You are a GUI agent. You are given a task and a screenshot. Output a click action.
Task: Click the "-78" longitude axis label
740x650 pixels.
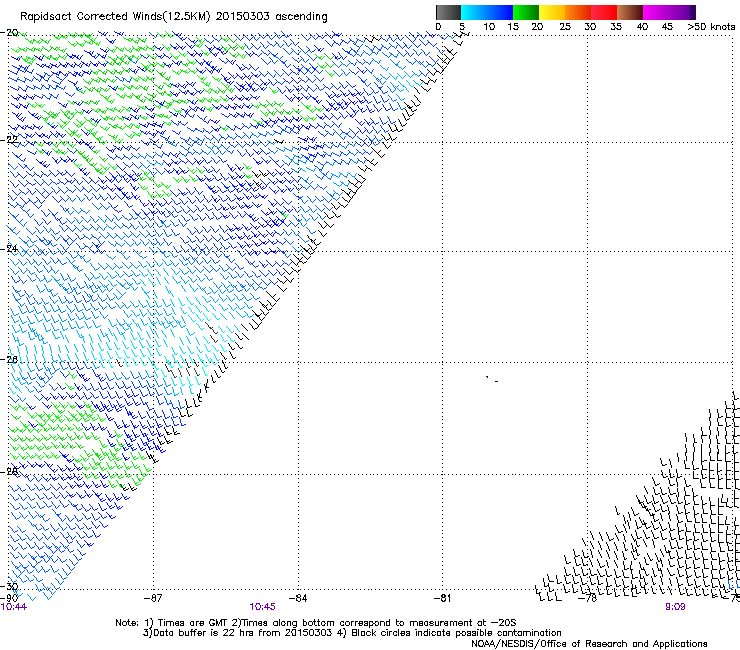pos(588,598)
